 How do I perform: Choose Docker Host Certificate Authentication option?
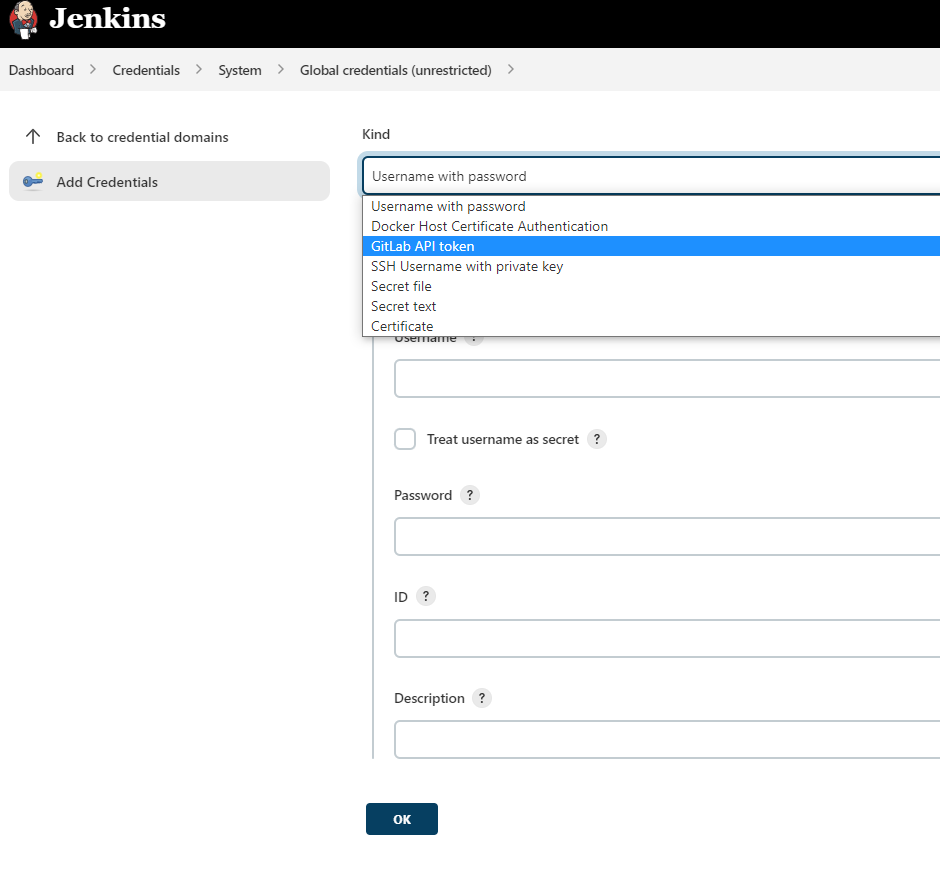coord(651,226)
